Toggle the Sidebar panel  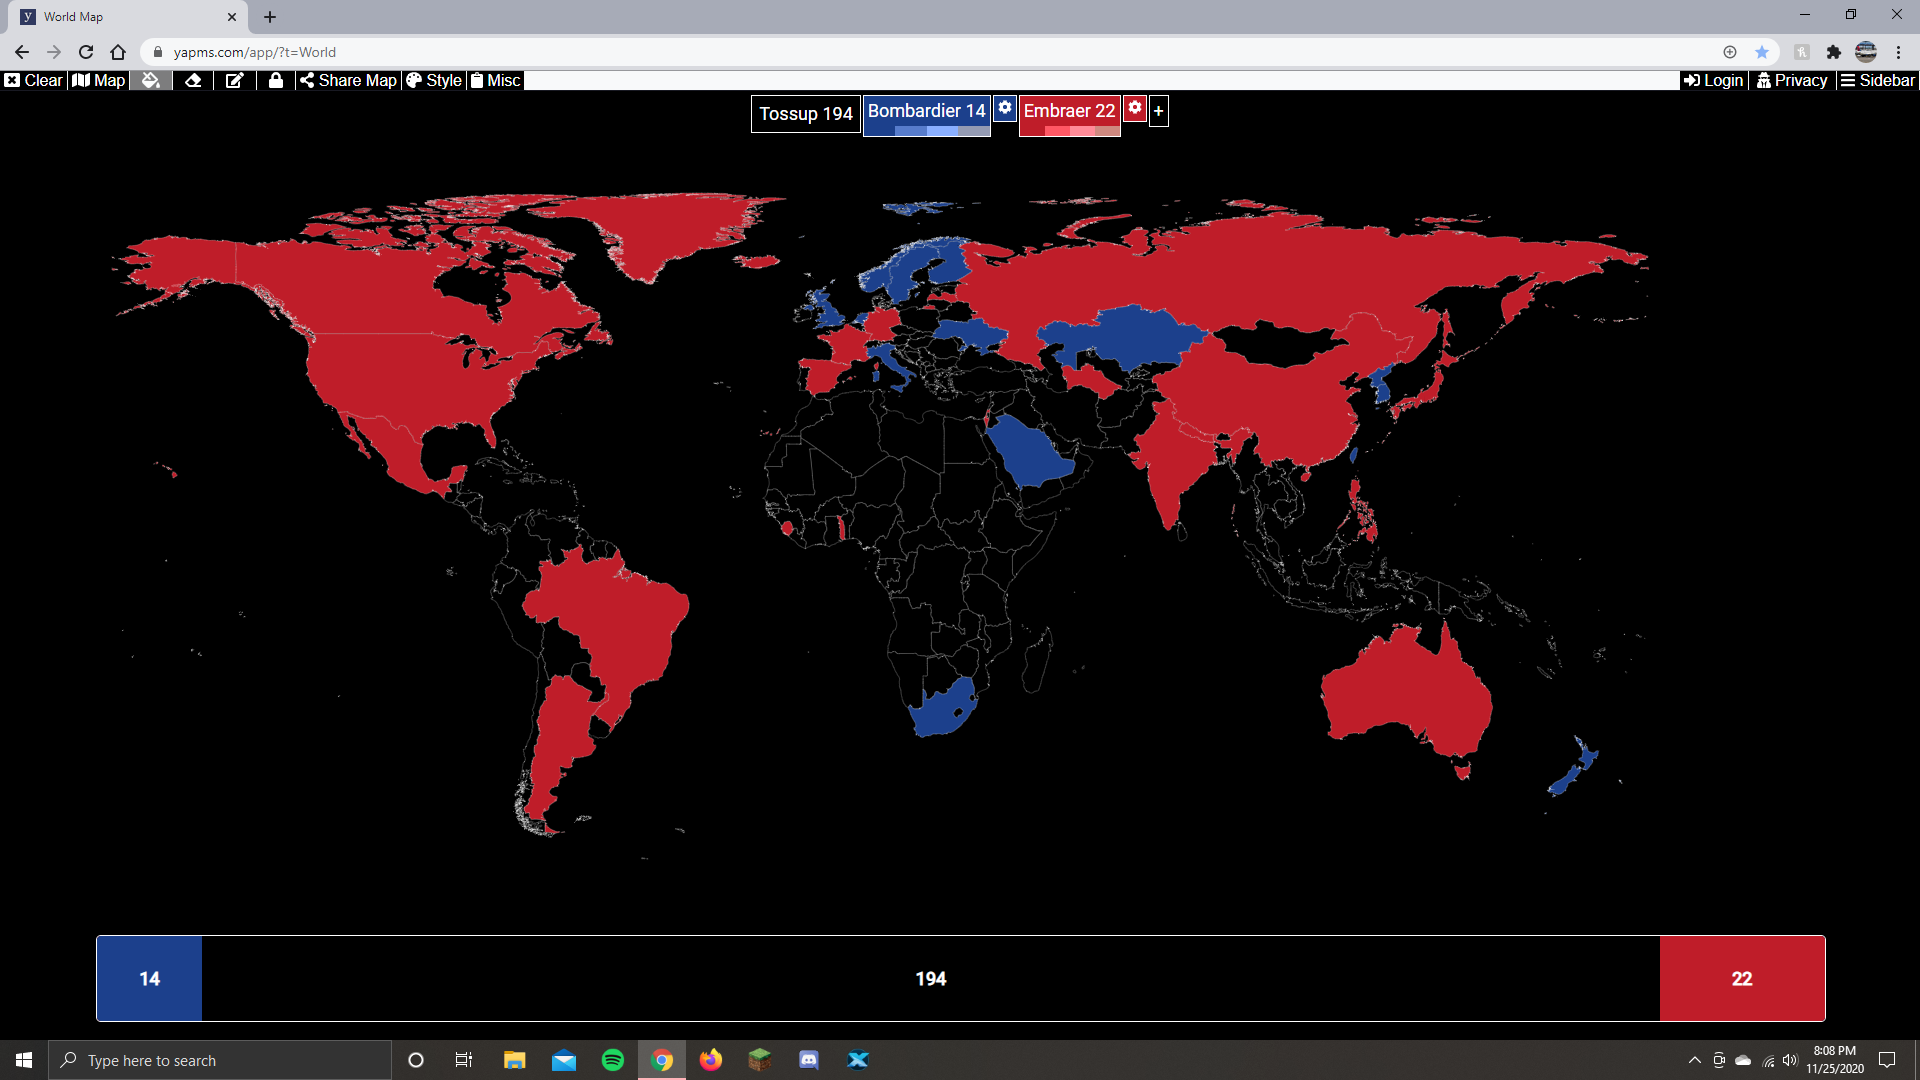1877,80
